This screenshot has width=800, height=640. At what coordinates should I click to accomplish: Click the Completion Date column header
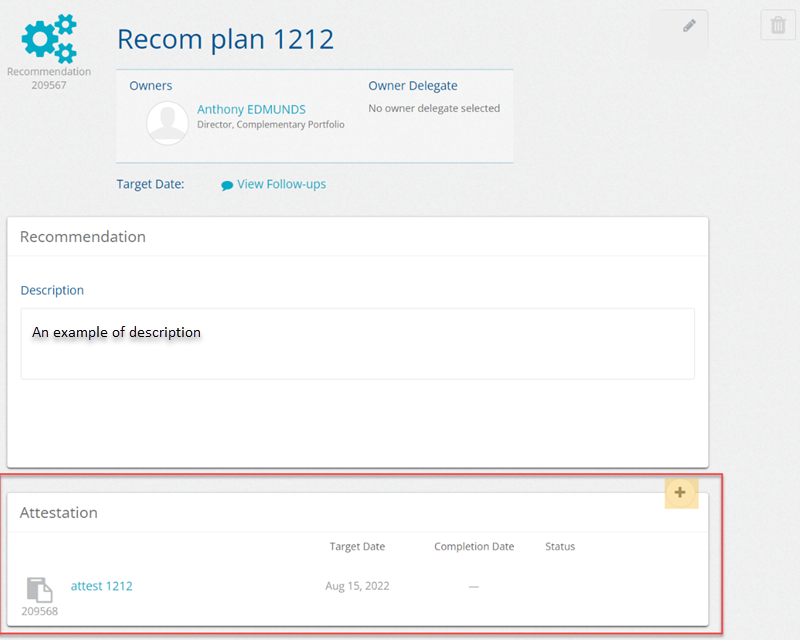[473, 547]
